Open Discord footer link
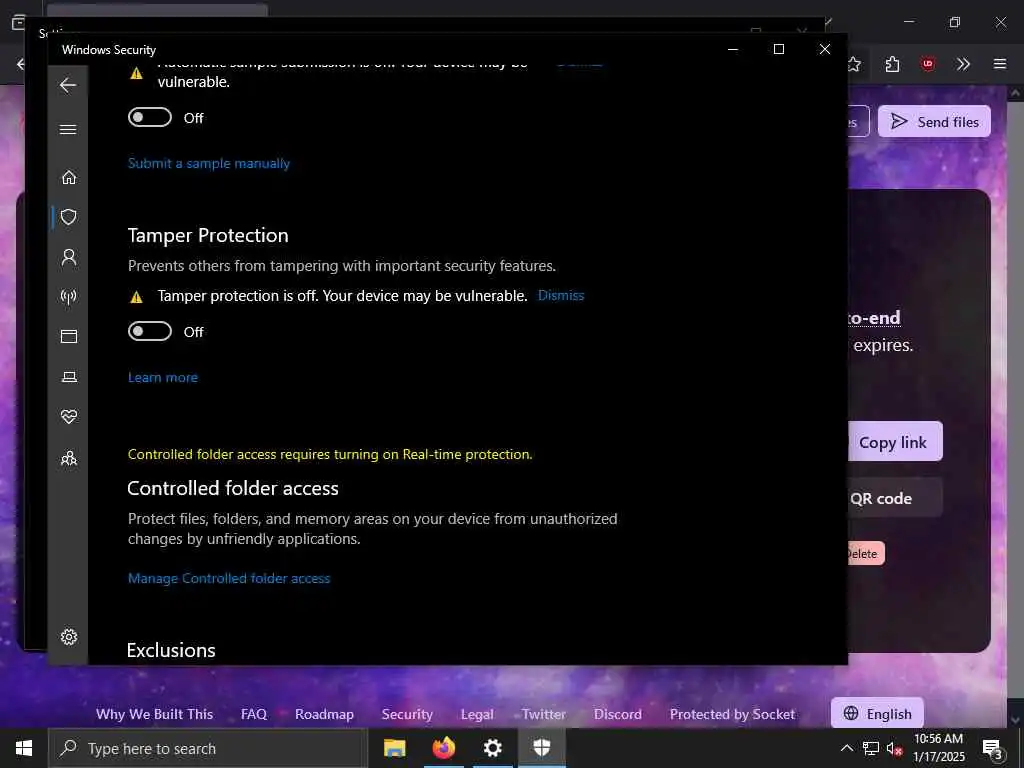The height and width of the screenshot is (768, 1024). click(x=618, y=714)
